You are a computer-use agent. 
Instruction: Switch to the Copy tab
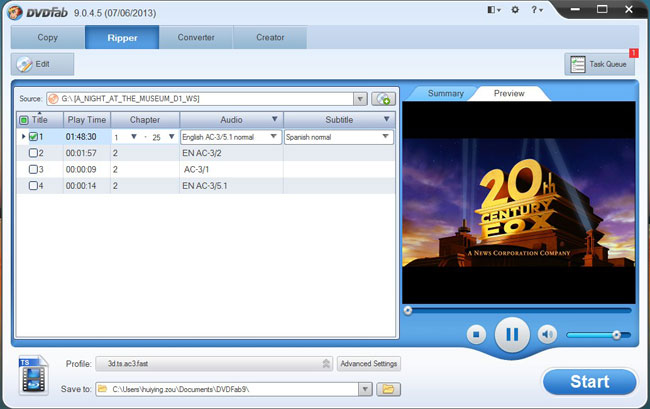(48, 37)
